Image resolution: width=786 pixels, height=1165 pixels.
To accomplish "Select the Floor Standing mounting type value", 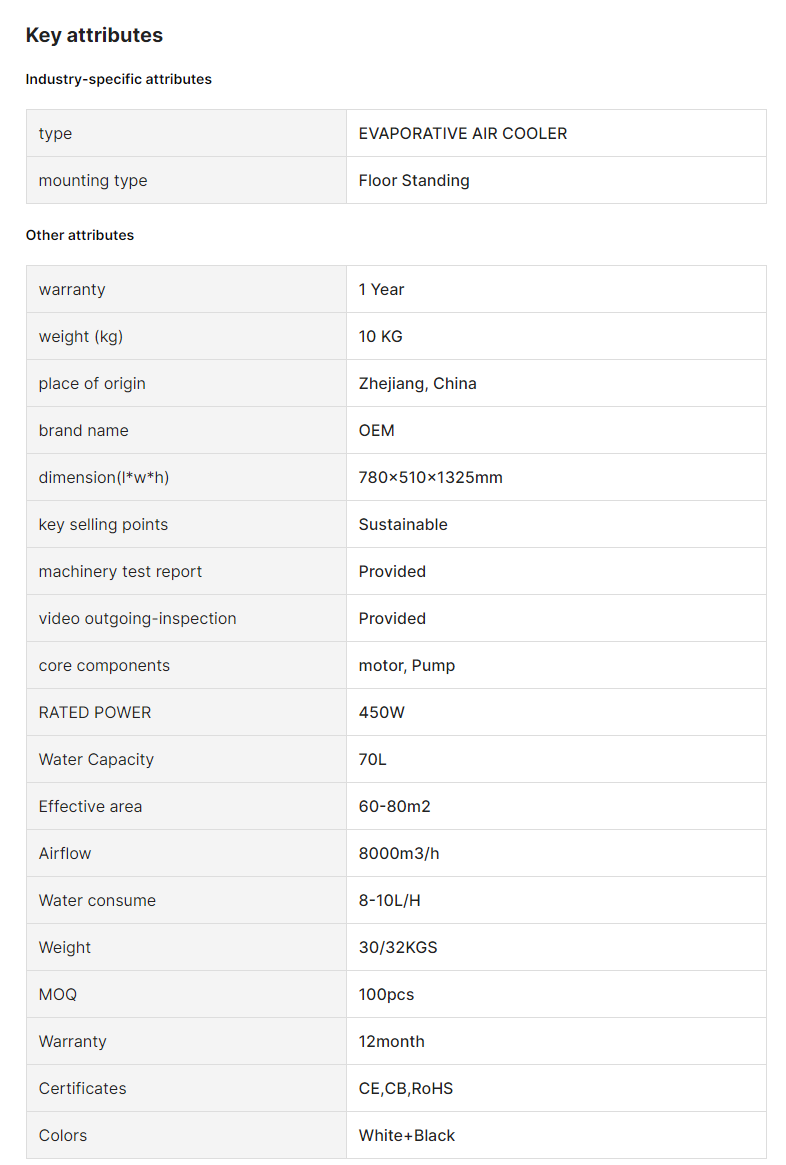I will click(x=414, y=181).
